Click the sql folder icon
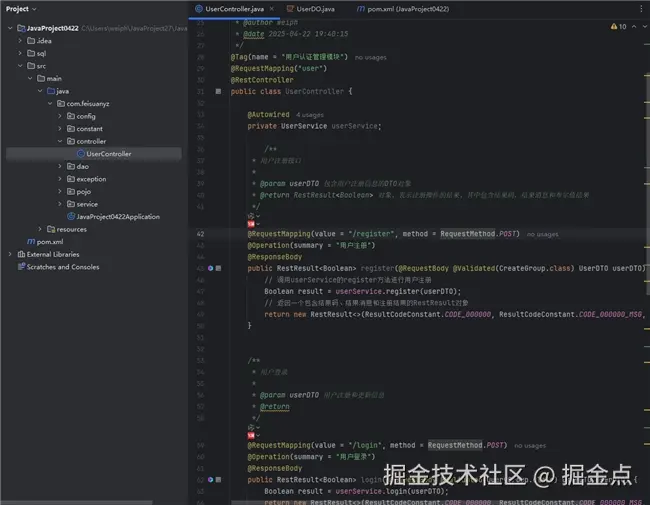650x505 pixels. coord(31,53)
